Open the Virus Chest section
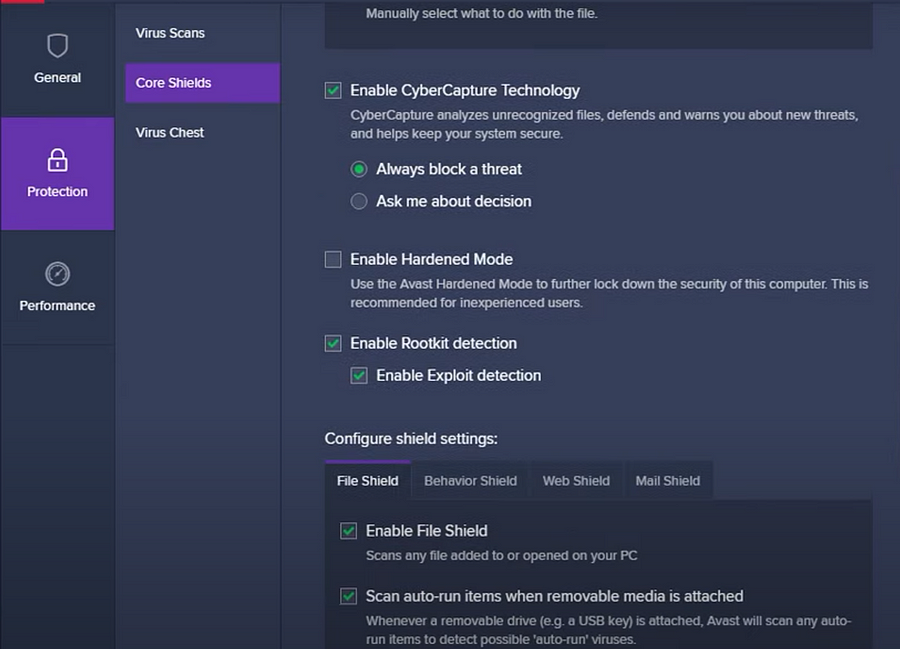This screenshot has height=649, width=900. click(x=169, y=133)
